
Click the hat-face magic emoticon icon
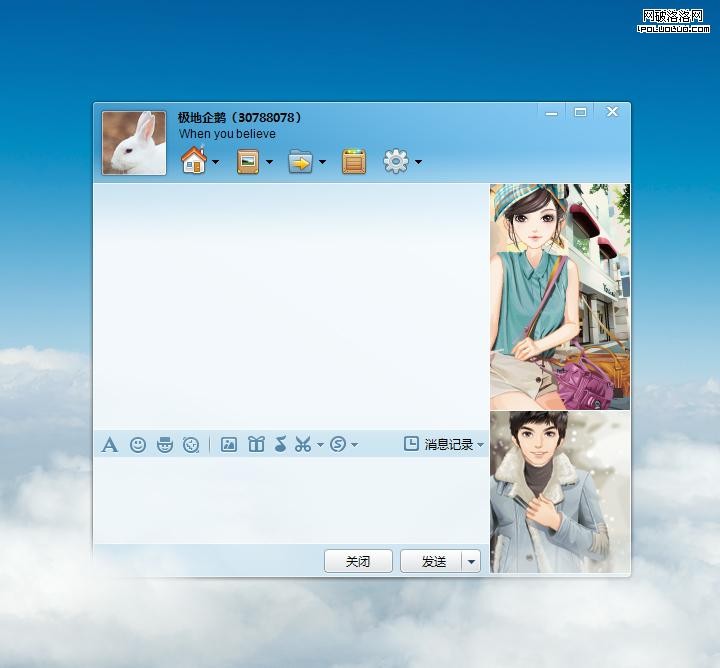point(165,445)
